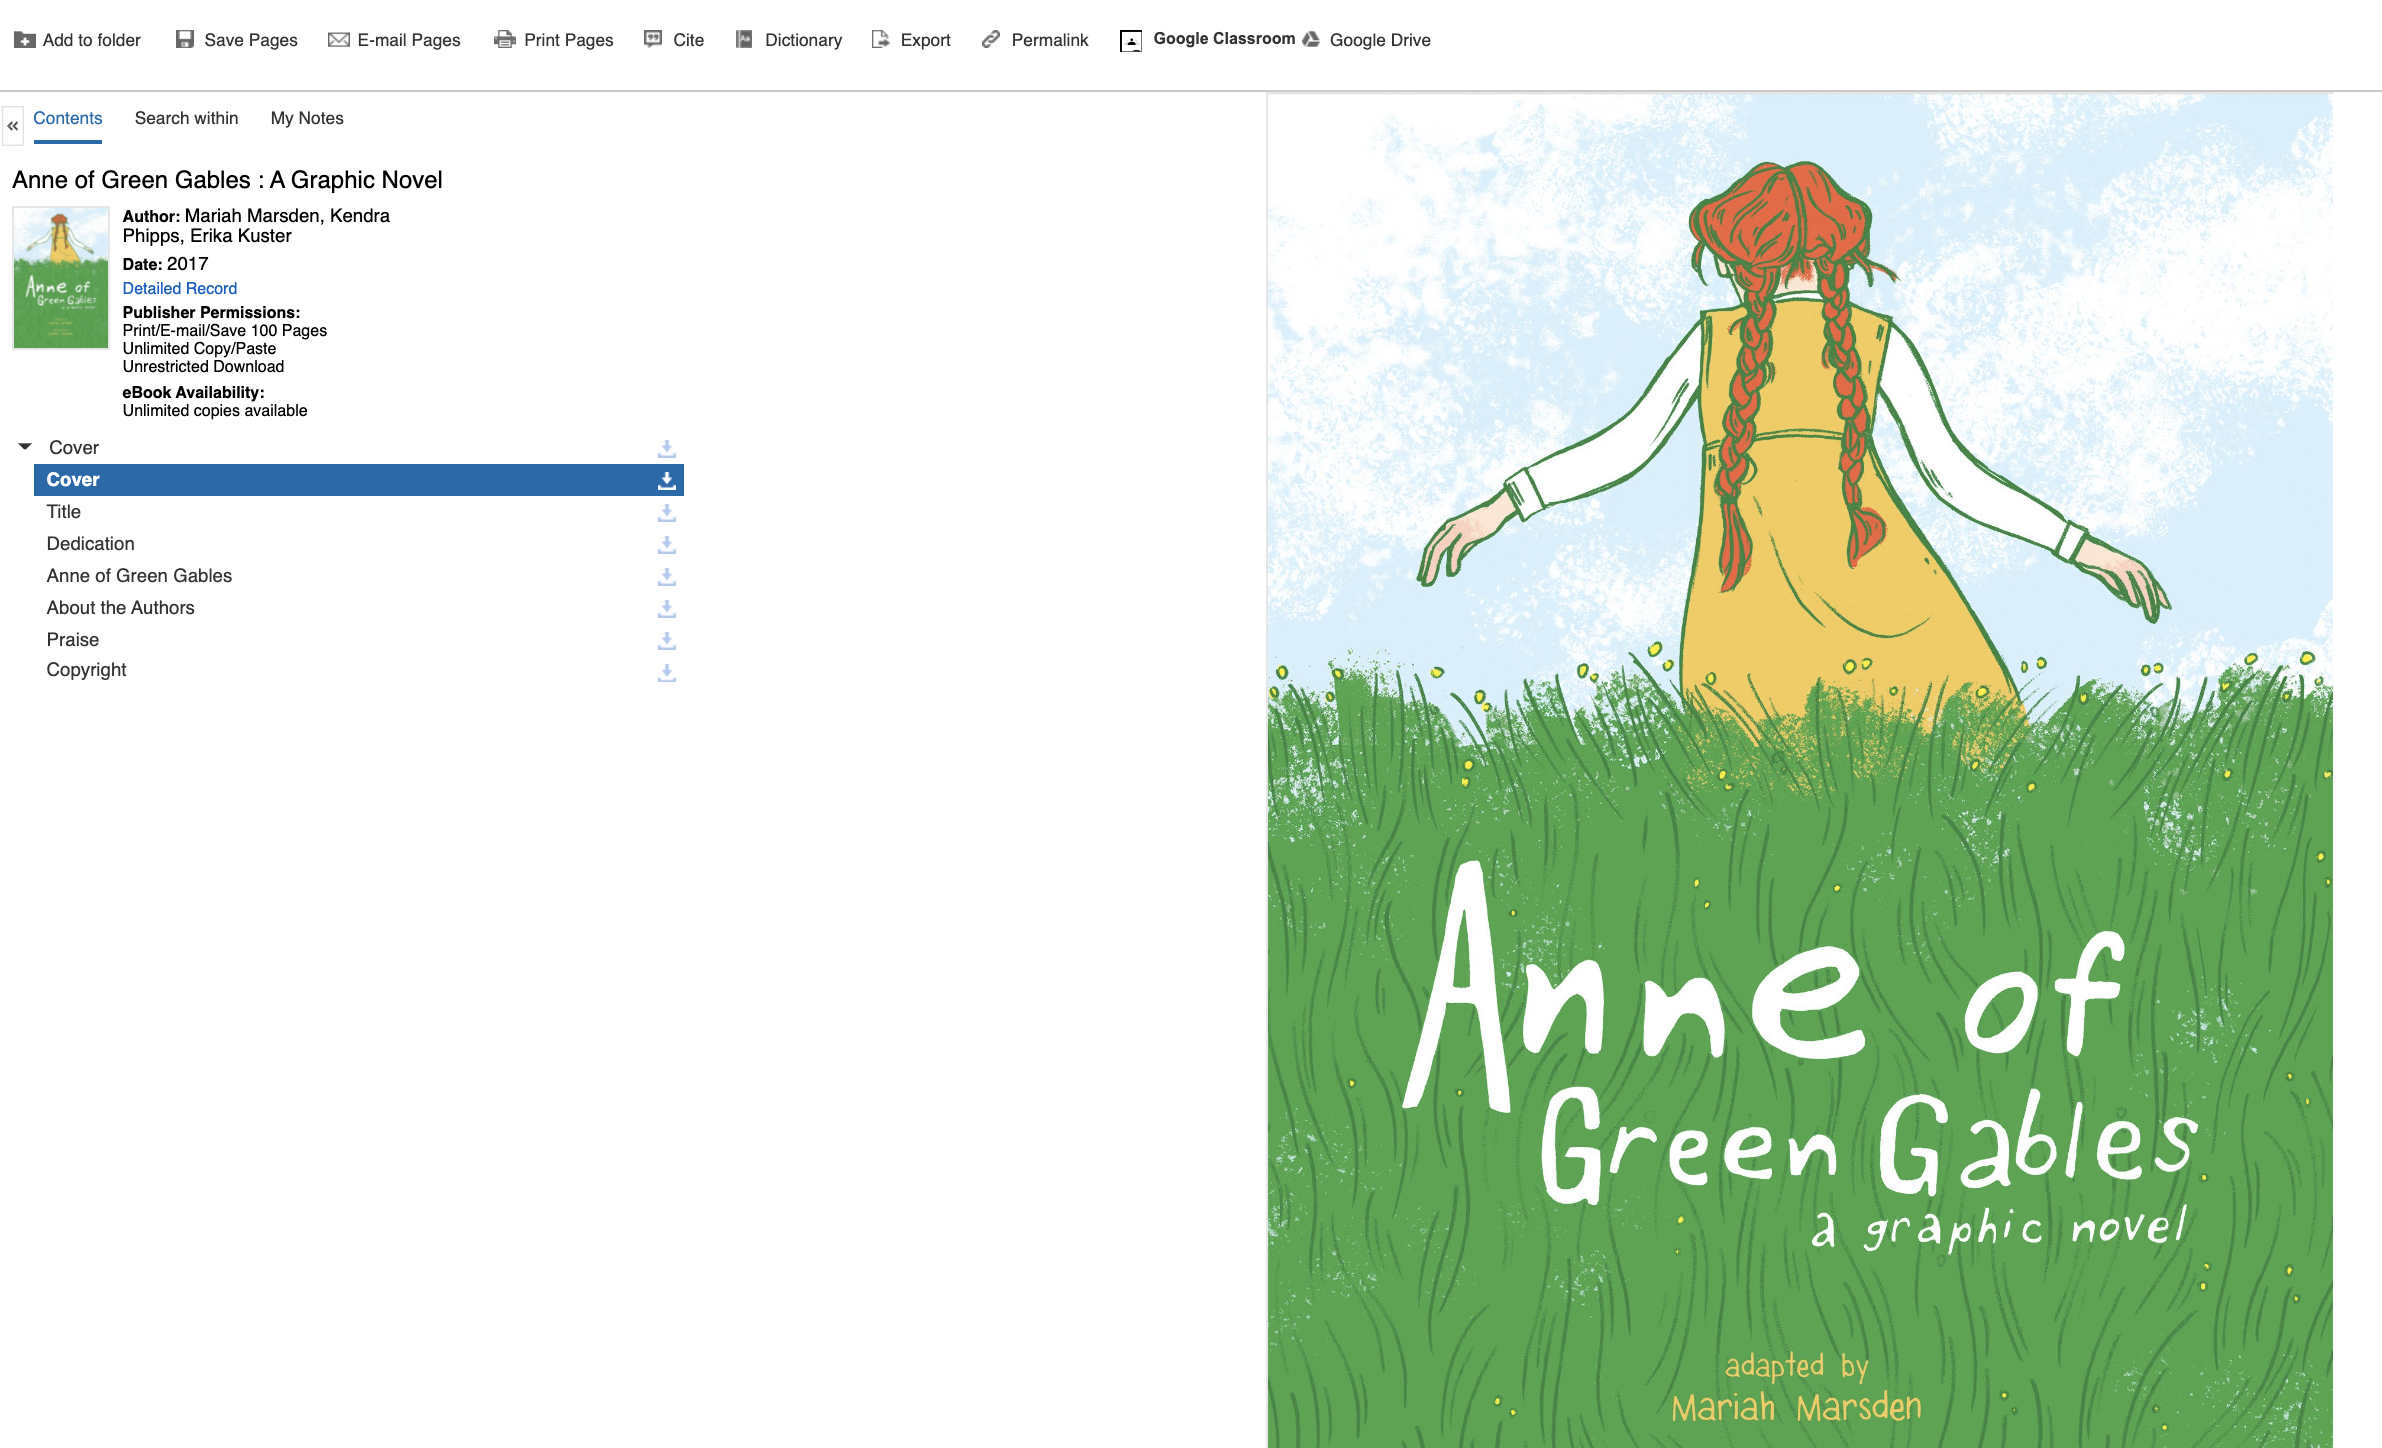The width and height of the screenshot is (2382, 1448).
Task: Download the Dedication chapter
Action: (667, 544)
